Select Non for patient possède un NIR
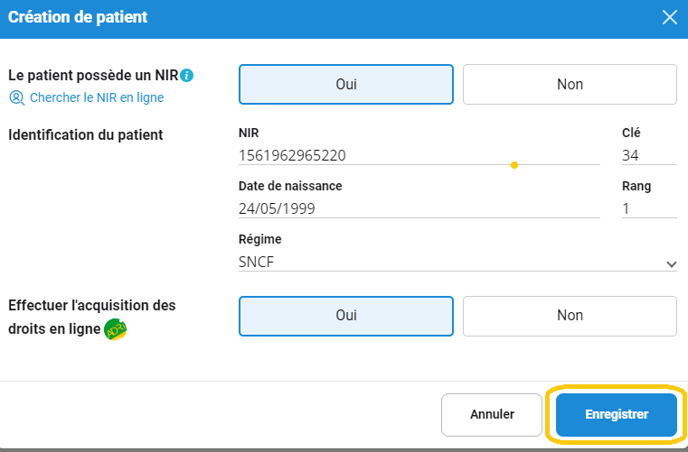Screen dimensions: 688x452 coord(569,85)
